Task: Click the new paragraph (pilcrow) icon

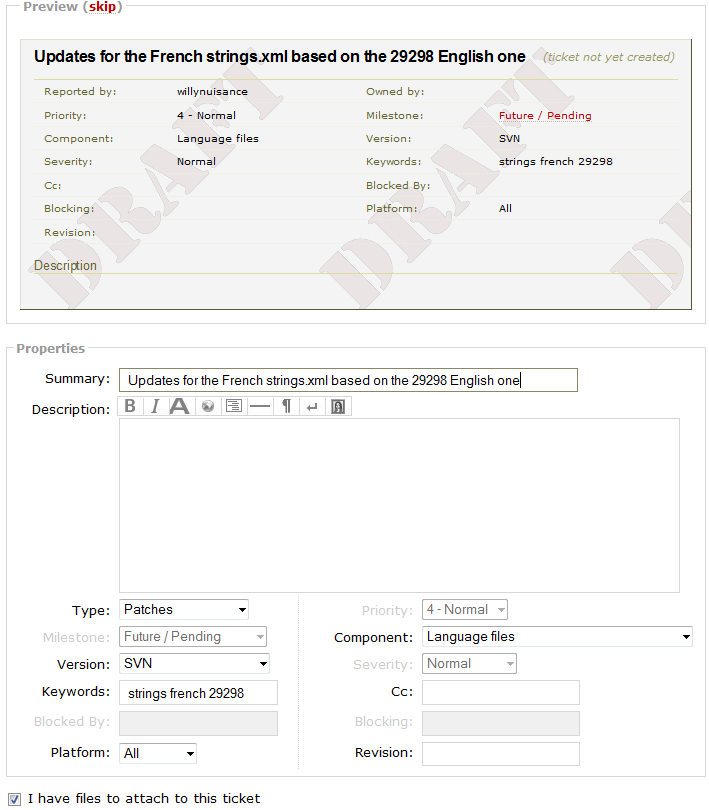Action: [x=286, y=406]
